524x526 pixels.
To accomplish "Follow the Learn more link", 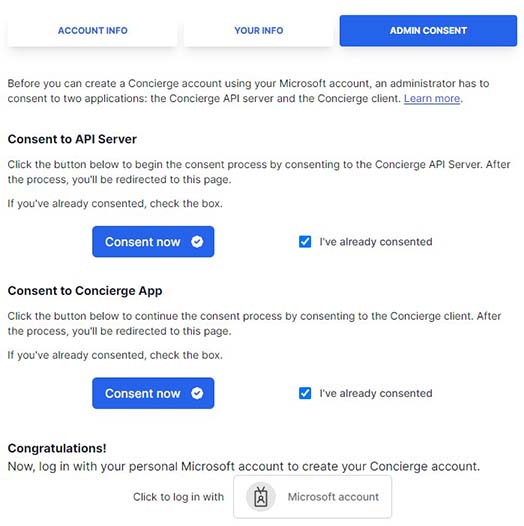I will [432, 99].
